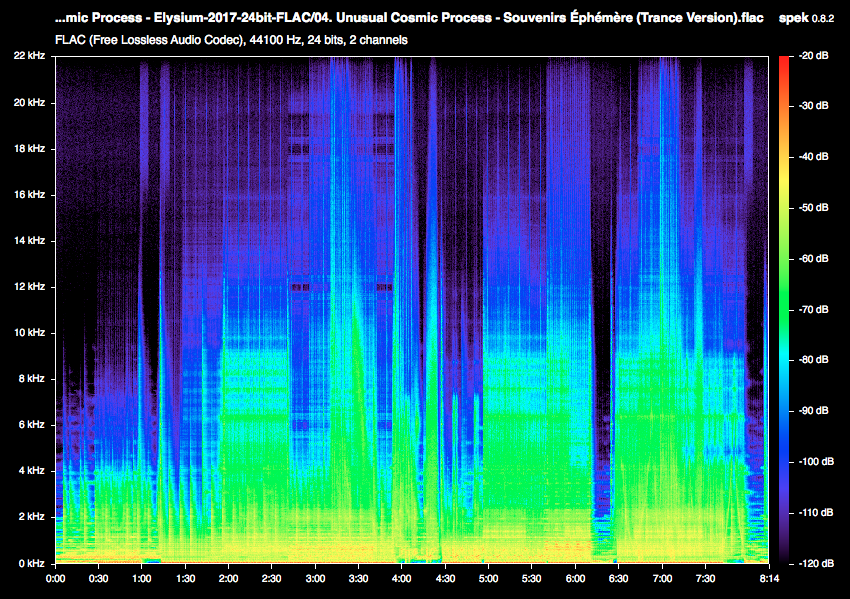The width and height of the screenshot is (850, 599).
Task: Click the 16 kHz axis label
Action: (29, 194)
